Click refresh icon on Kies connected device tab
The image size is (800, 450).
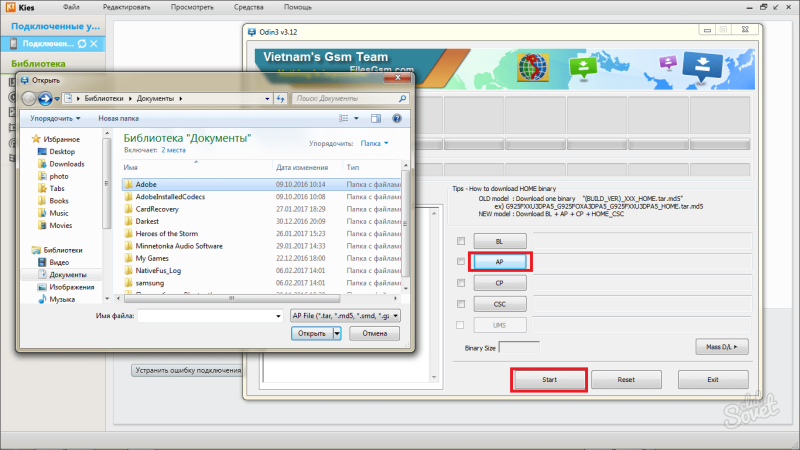(82, 44)
